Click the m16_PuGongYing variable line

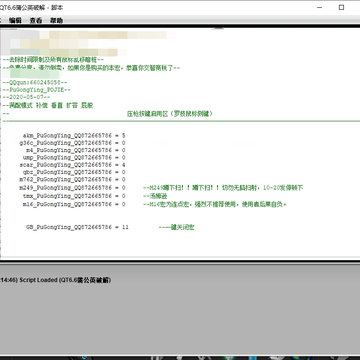click(x=74, y=204)
